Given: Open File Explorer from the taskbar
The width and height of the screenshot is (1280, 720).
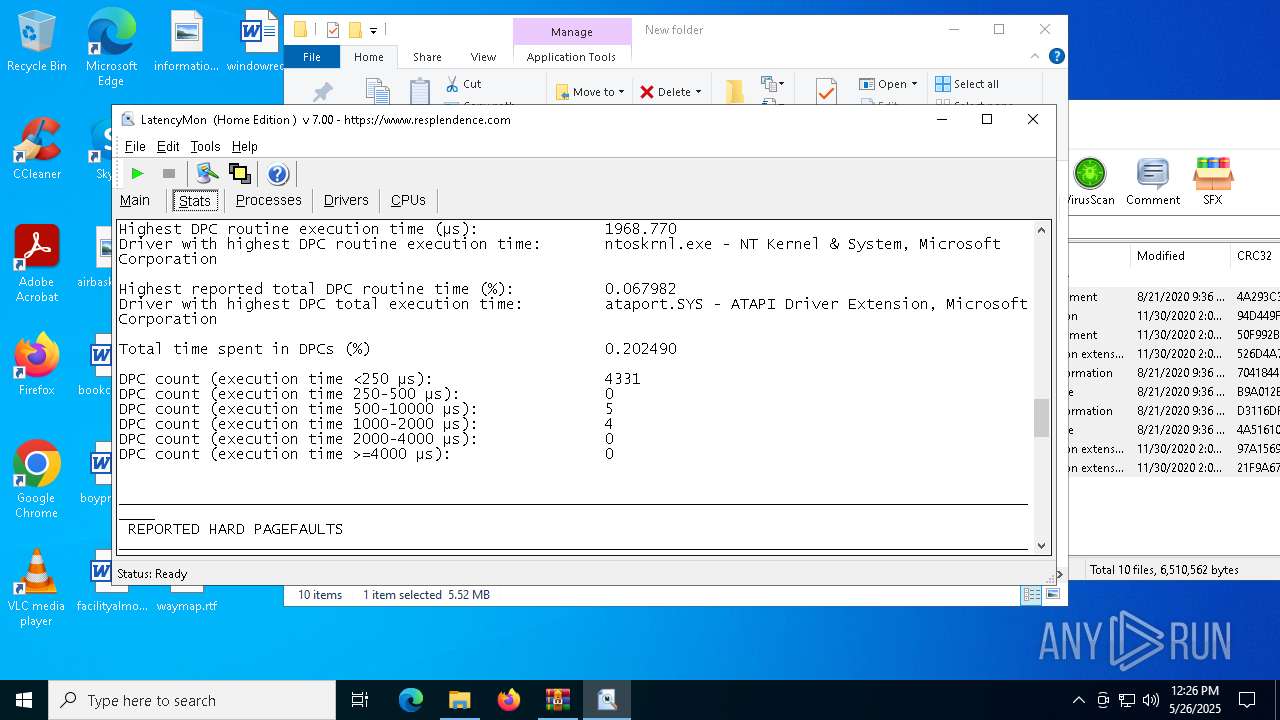Looking at the screenshot, I should (x=459, y=700).
